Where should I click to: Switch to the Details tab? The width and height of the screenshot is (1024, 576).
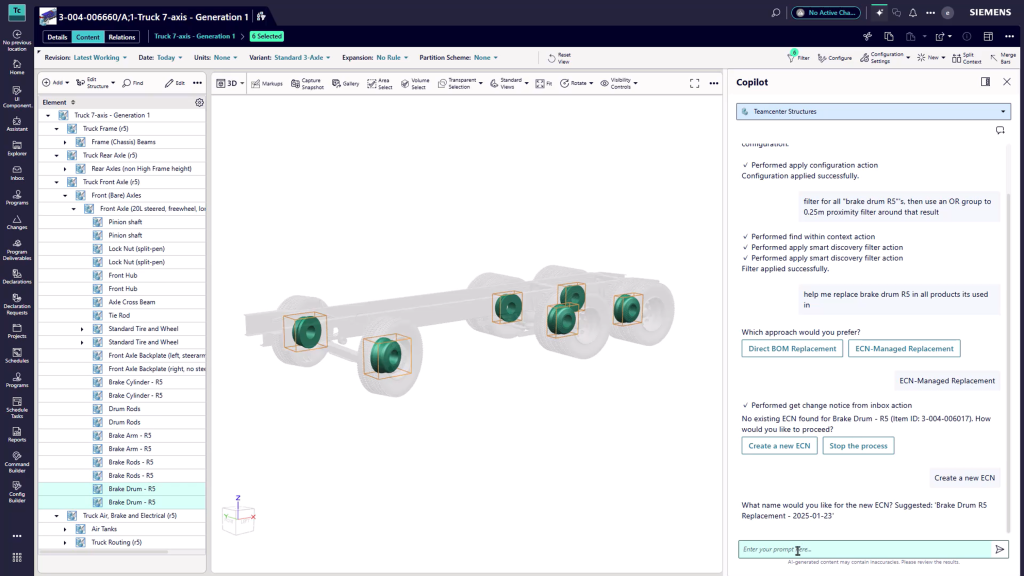pos(57,37)
